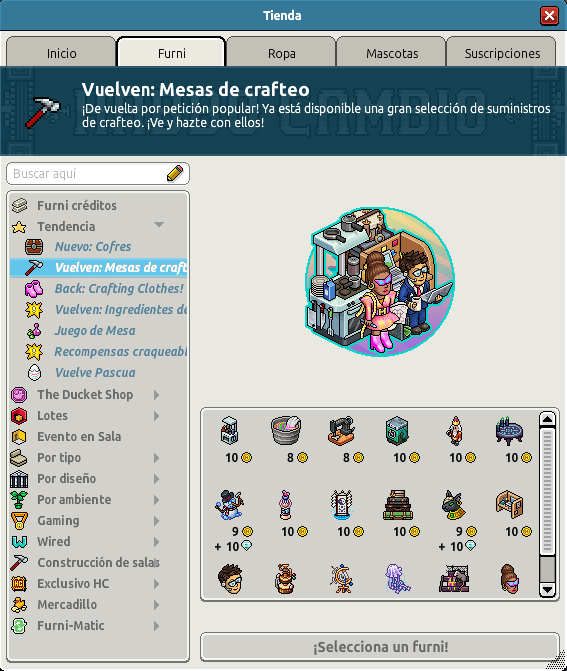Click into the Buscar aquí search field

point(88,174)
